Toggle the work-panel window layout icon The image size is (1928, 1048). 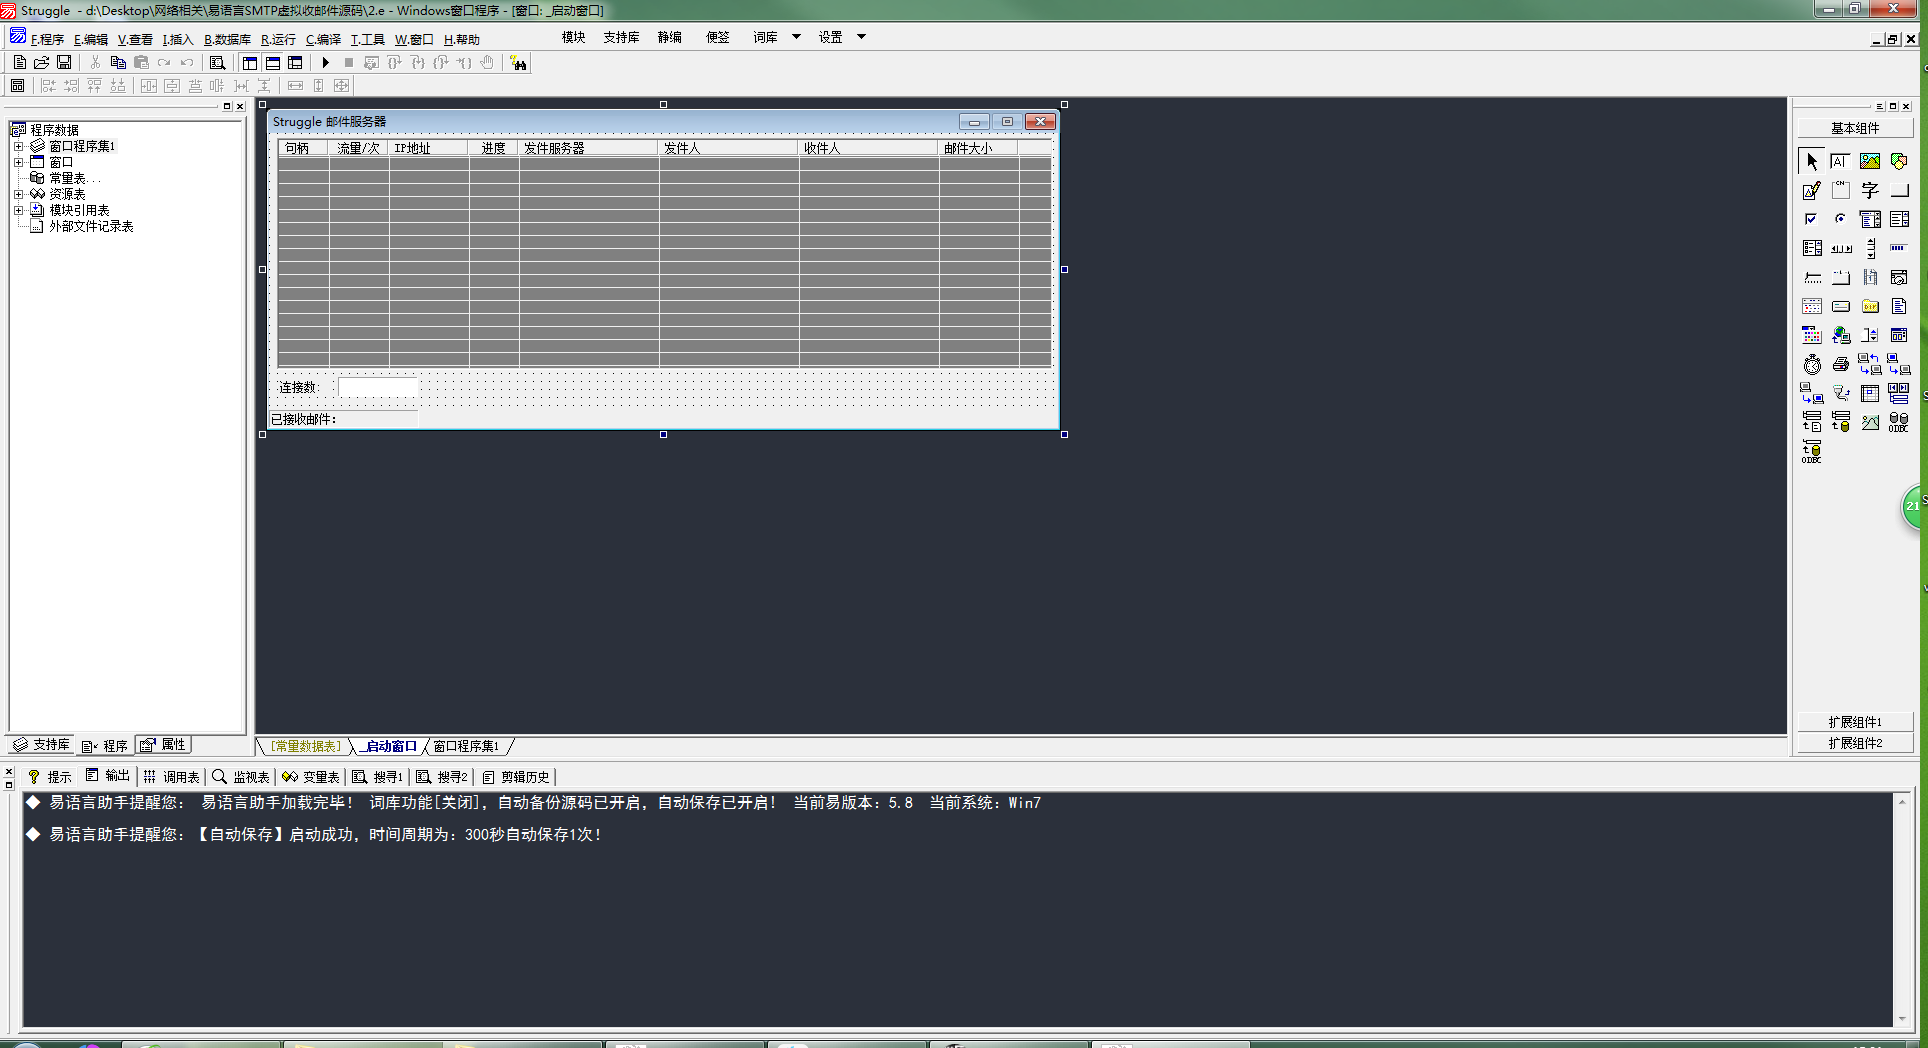[x=250, y=63]
